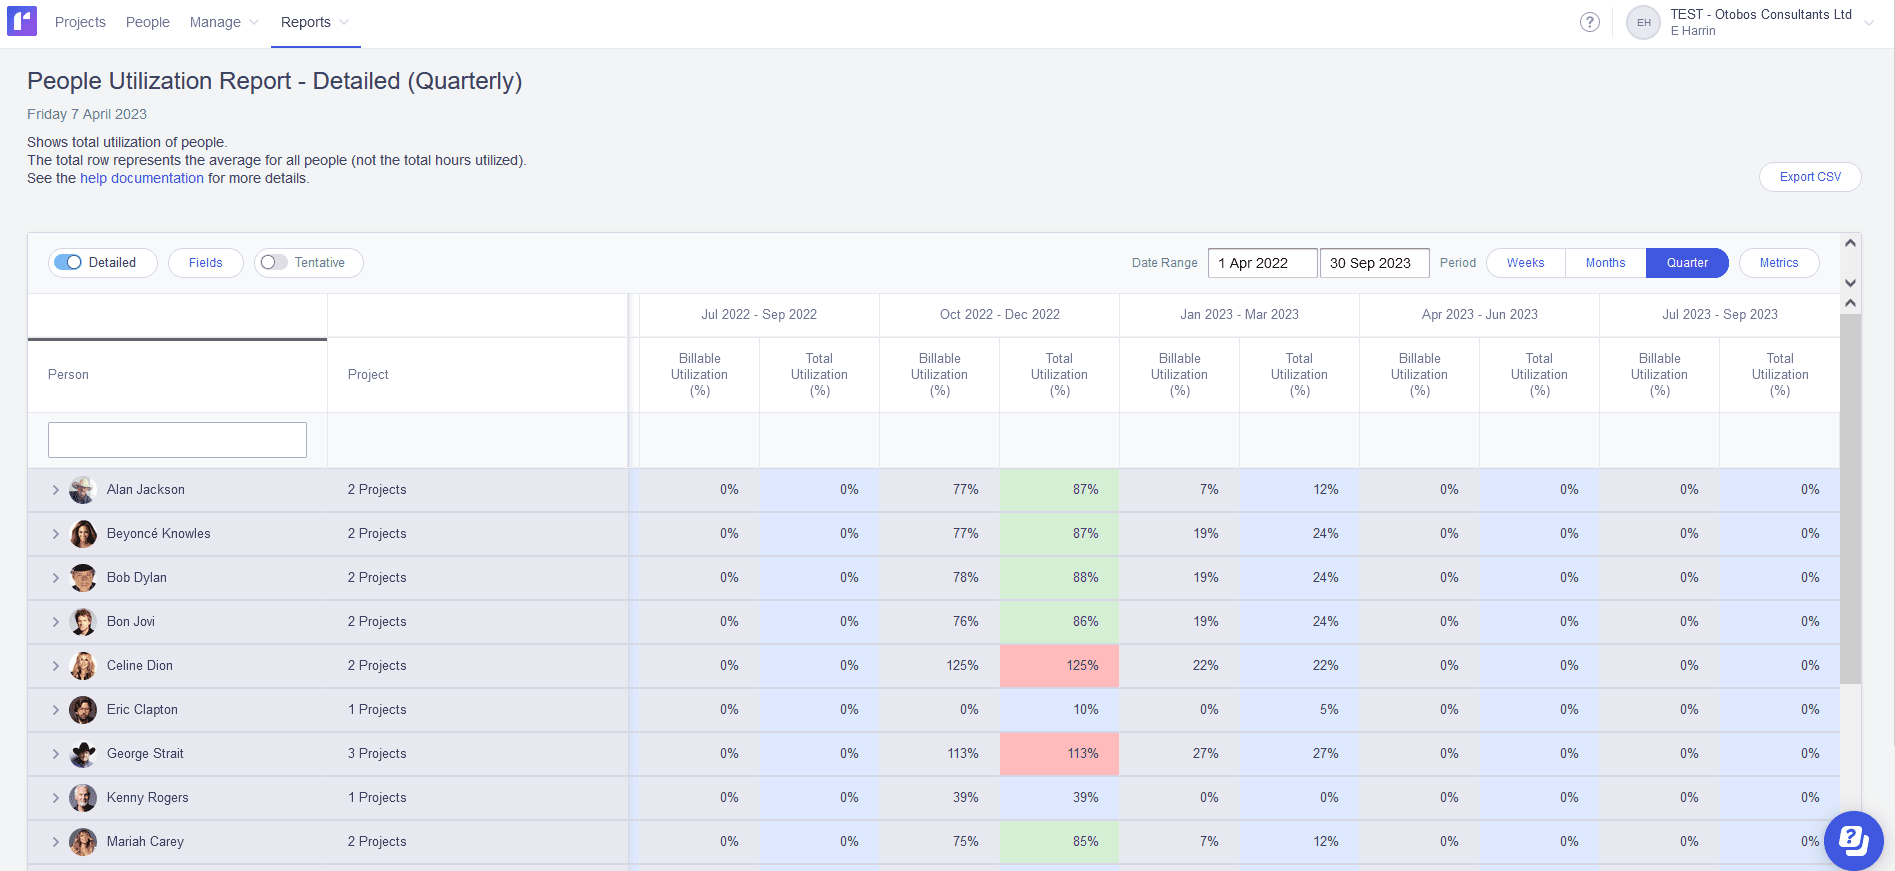Go to the People menu
This screenshot has height=871, width=1895.
pyautogui.click(x=148, y=22)
